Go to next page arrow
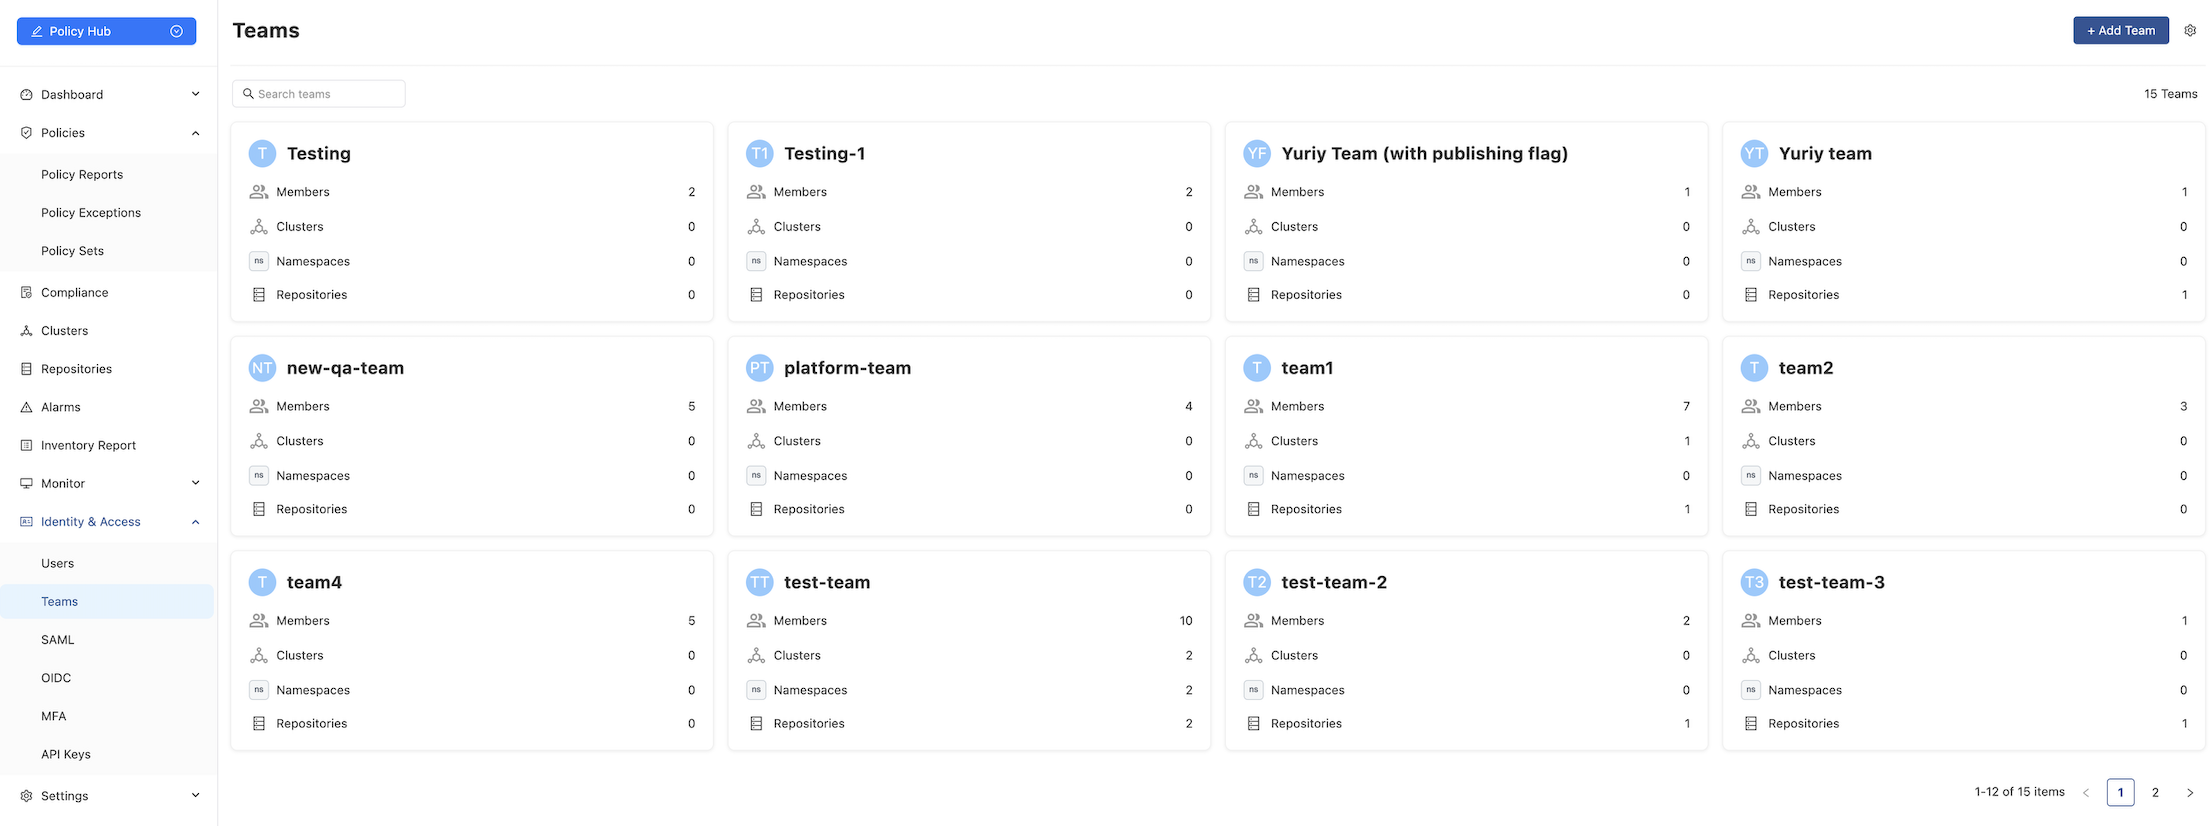 2189,793
